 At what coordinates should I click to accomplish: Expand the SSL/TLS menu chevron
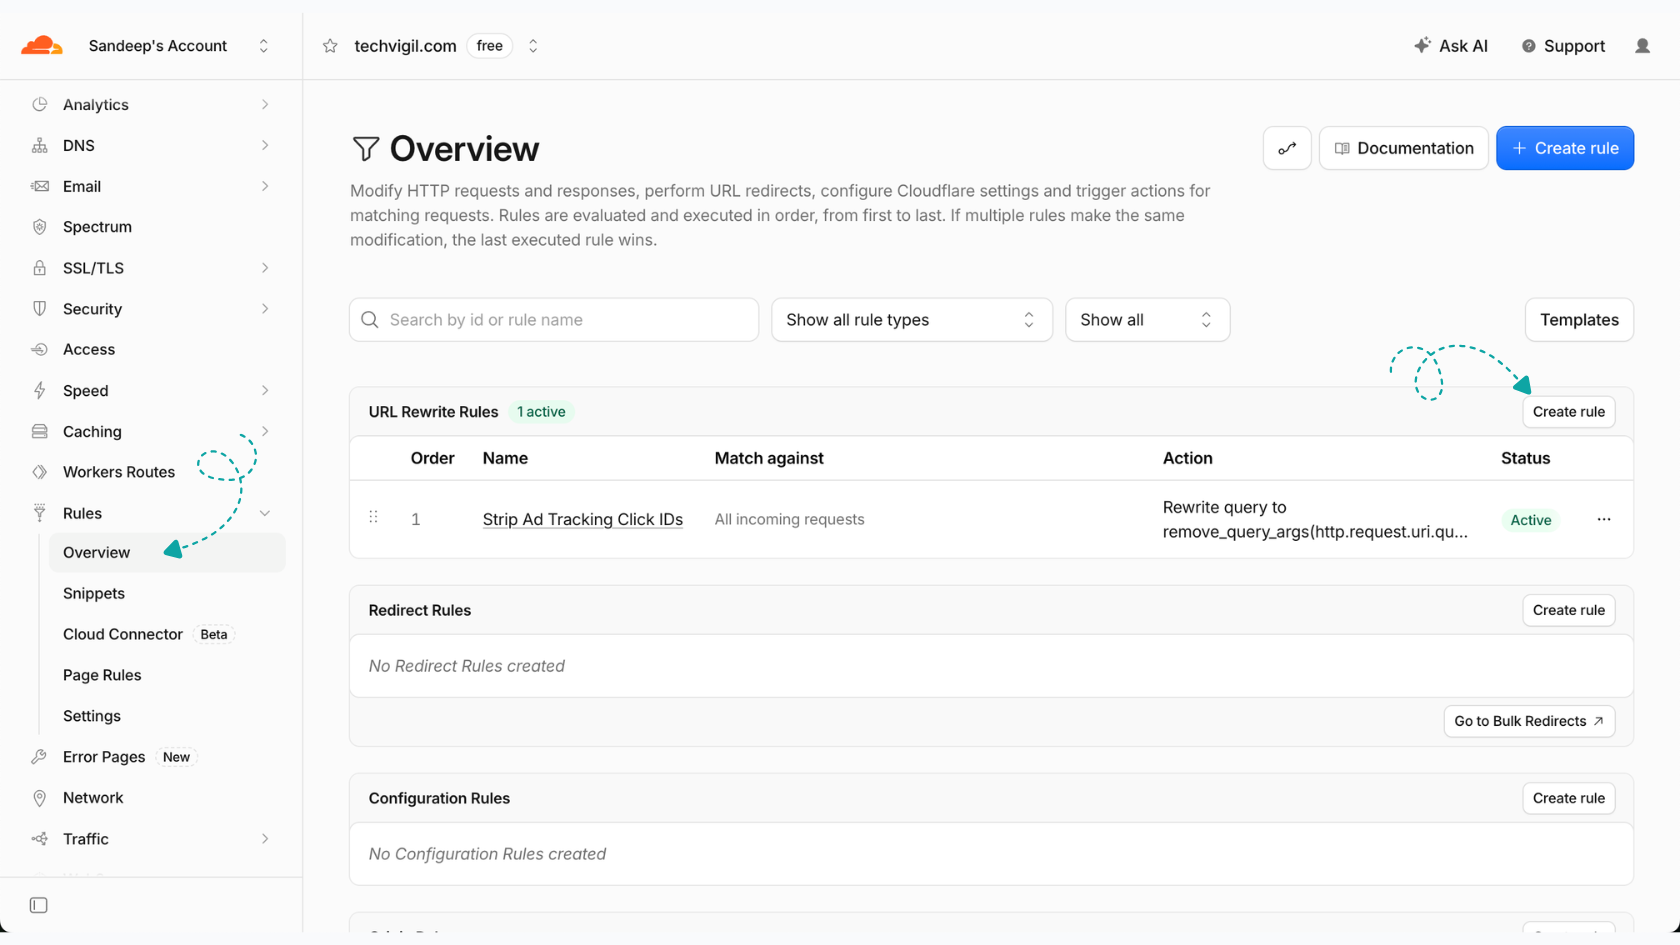point(265,268)
